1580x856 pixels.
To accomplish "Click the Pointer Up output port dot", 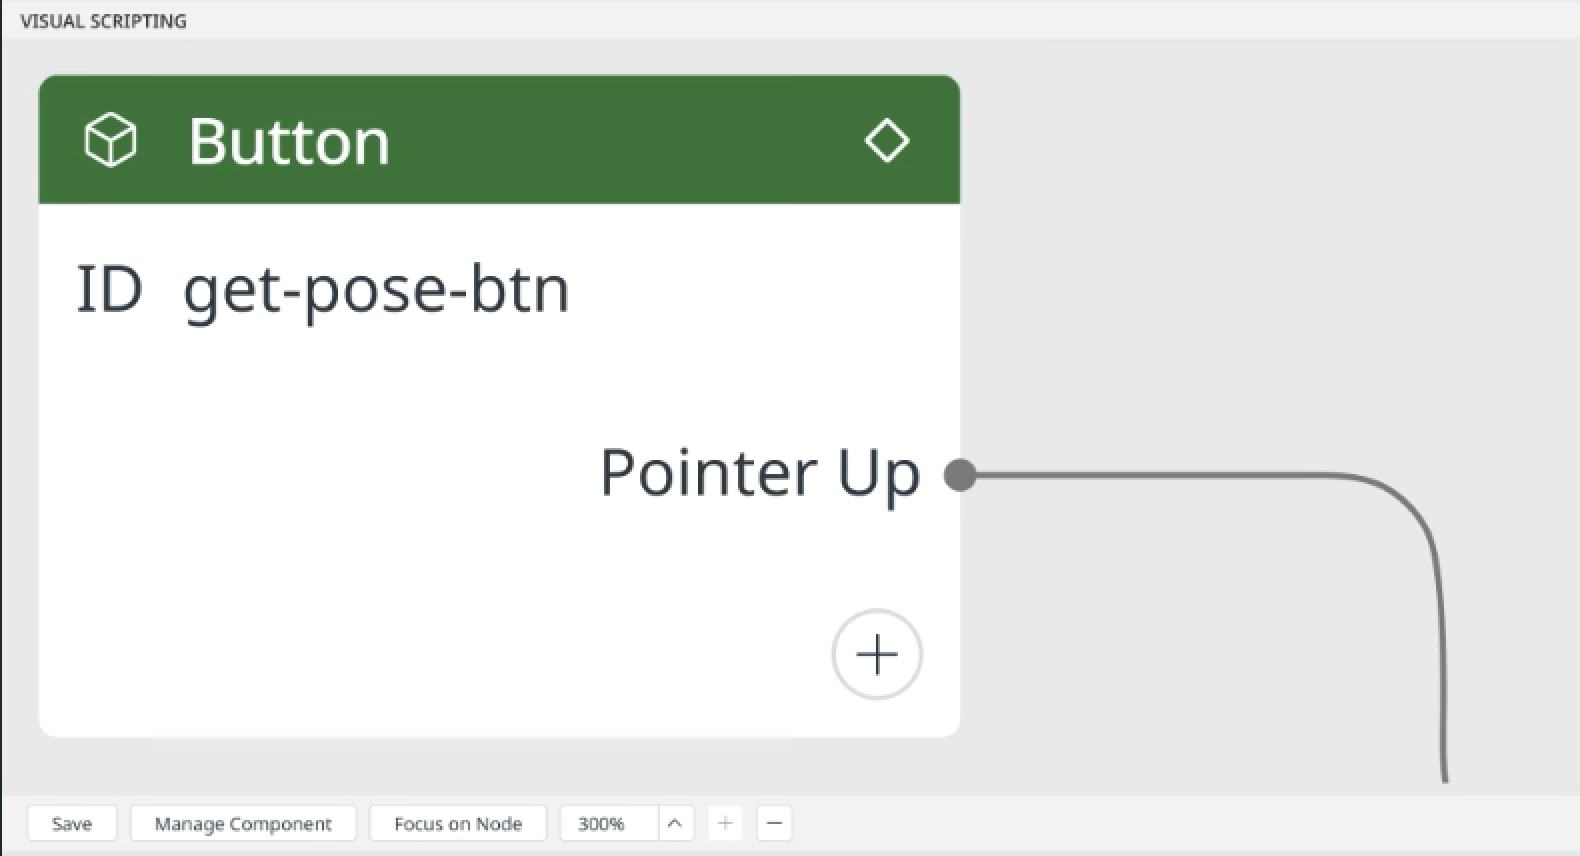I will coord(960,475).
